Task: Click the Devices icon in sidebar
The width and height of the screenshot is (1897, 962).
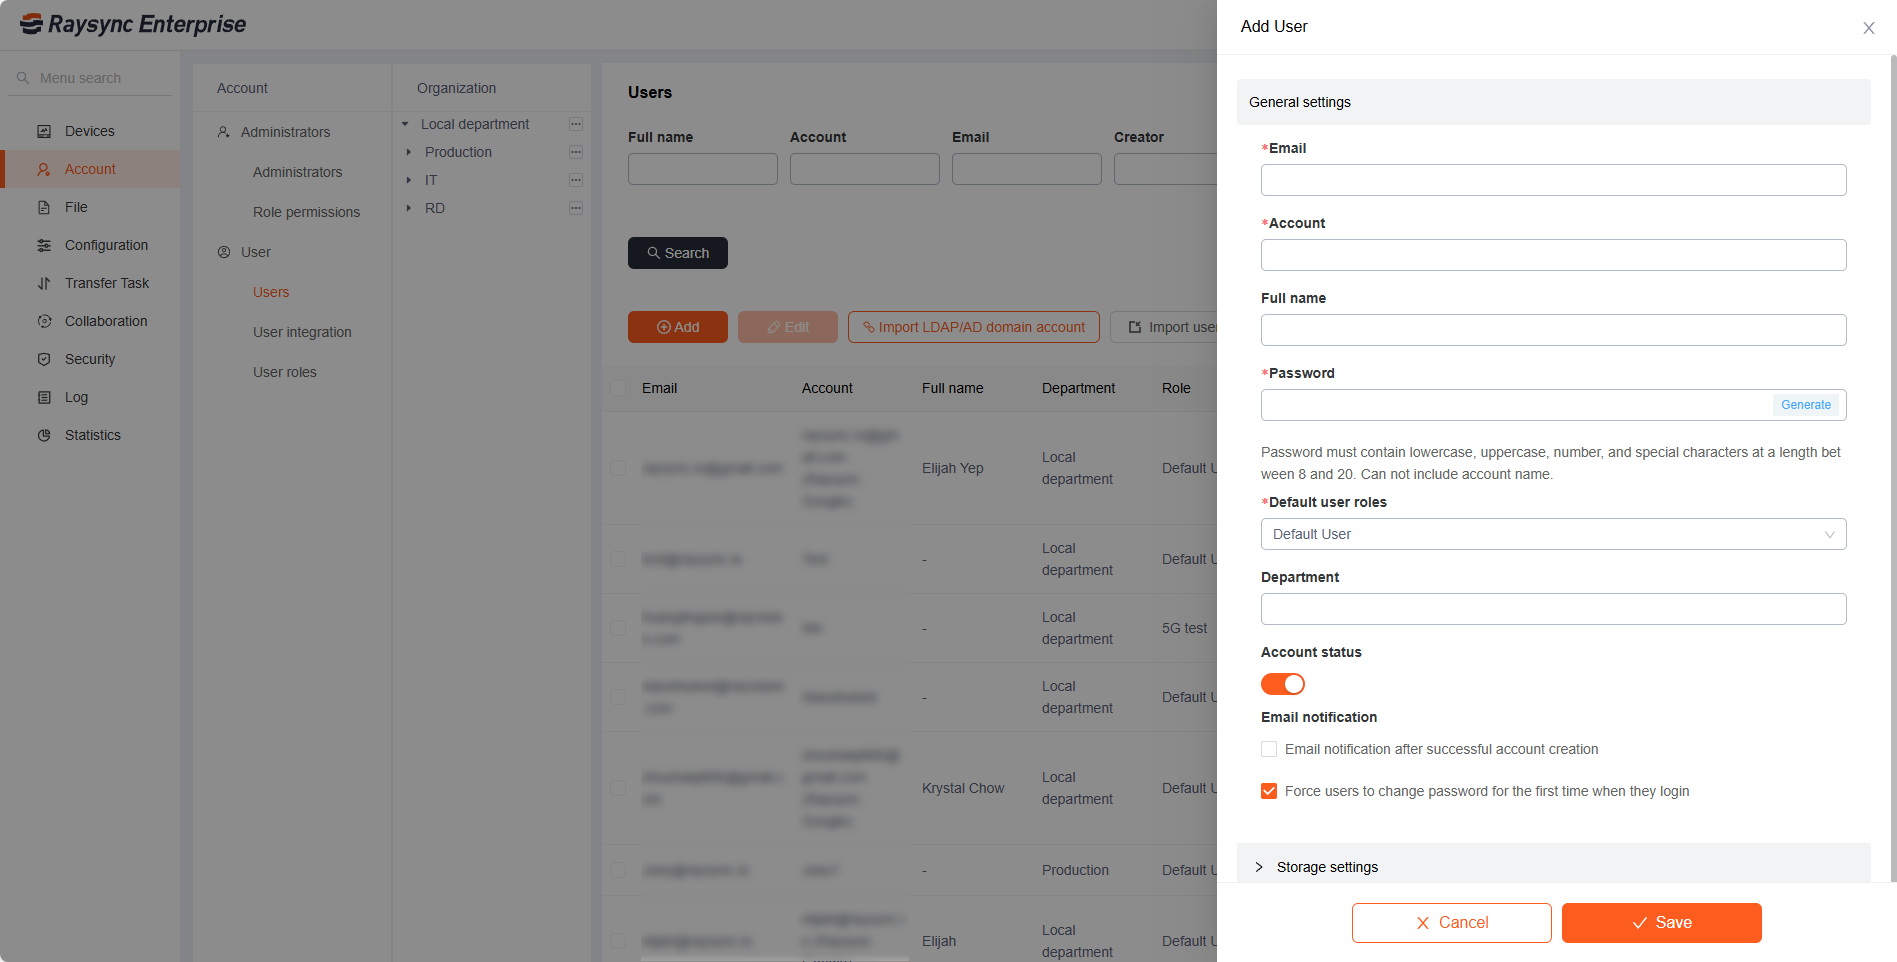Action: pyautogui.click(x=44, y=131)
